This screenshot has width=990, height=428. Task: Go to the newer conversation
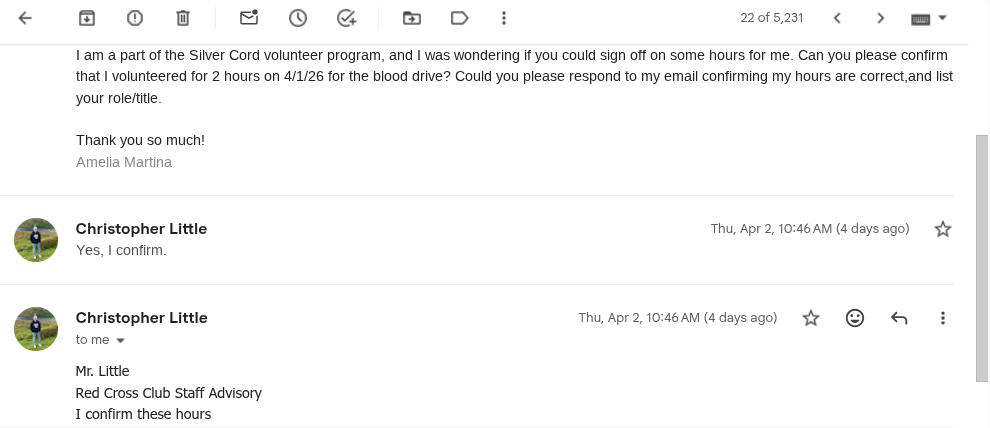coord(837,18)
